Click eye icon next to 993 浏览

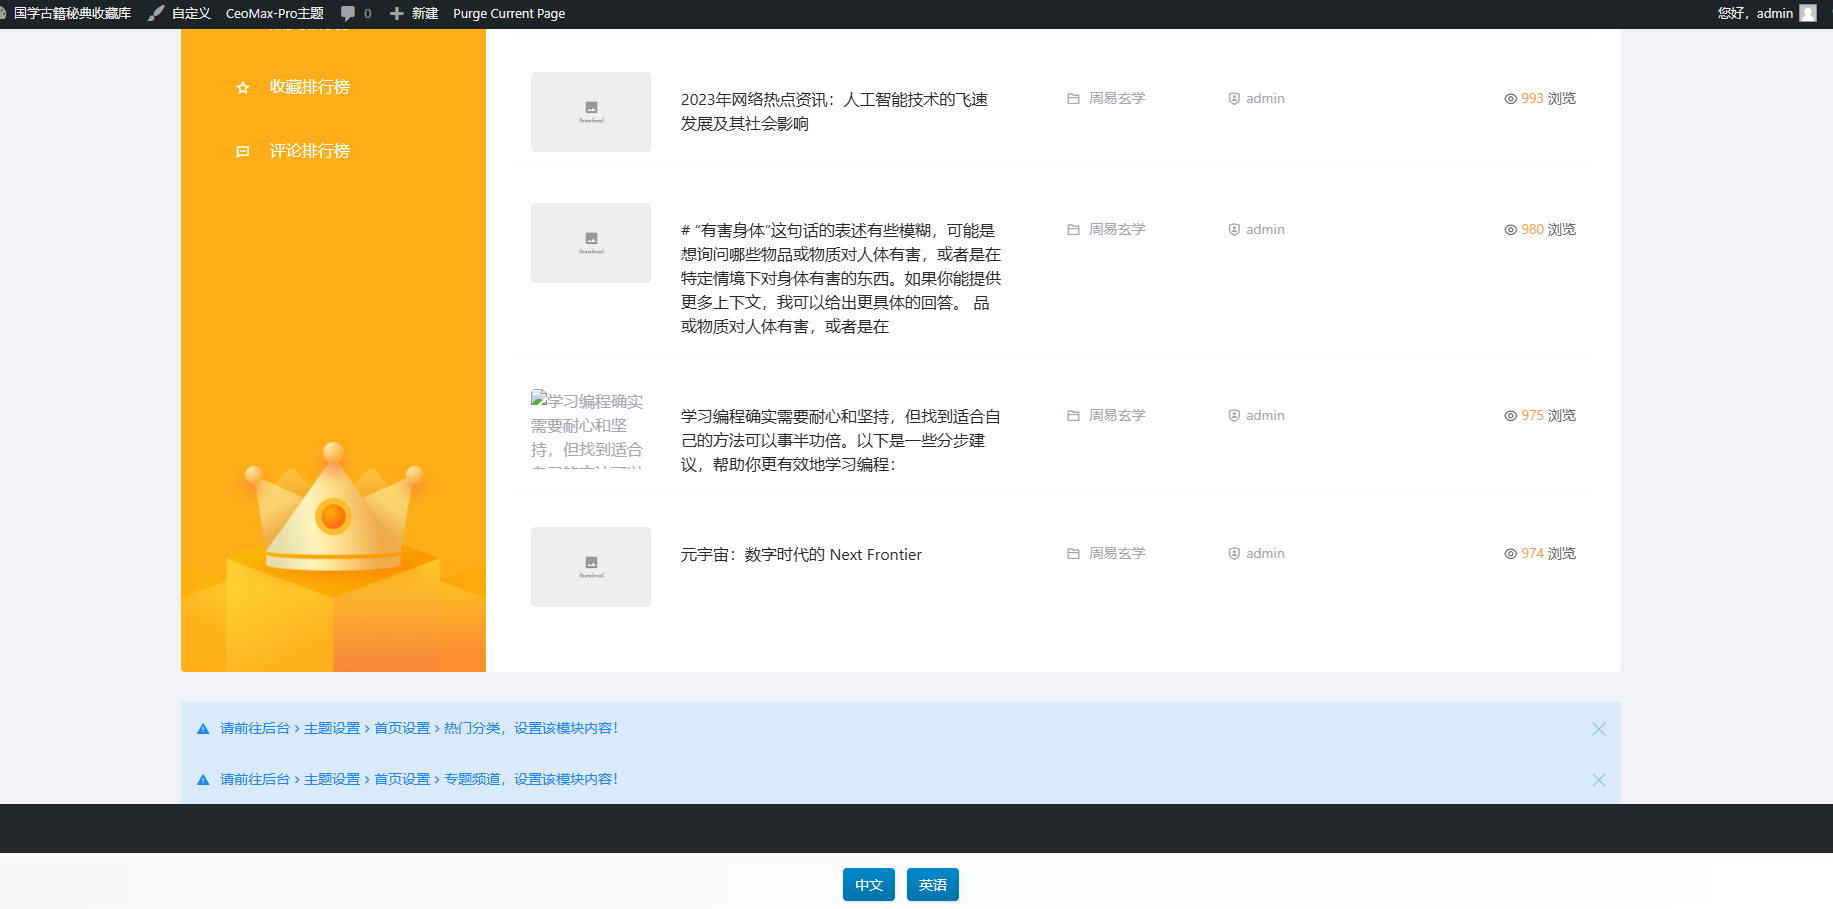pyautogui.click(x=1510, y=99)
